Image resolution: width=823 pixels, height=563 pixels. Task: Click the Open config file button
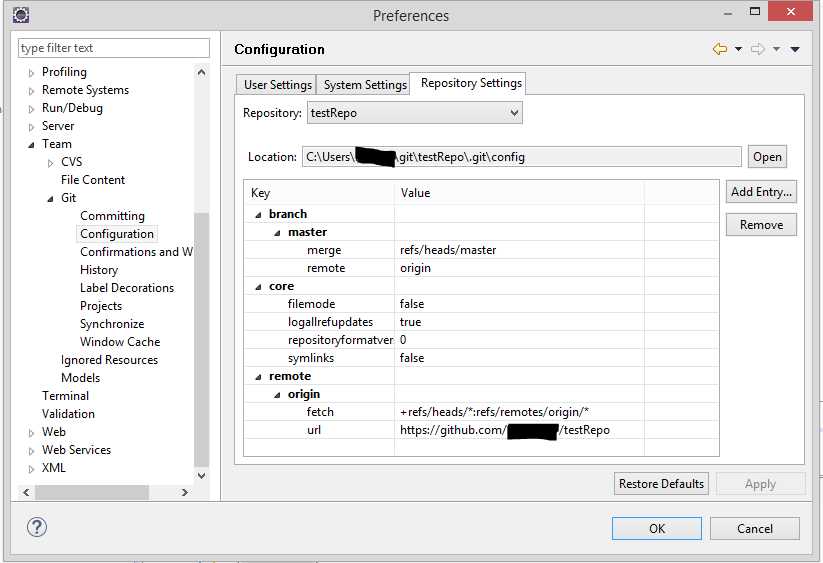click(767, 157)
